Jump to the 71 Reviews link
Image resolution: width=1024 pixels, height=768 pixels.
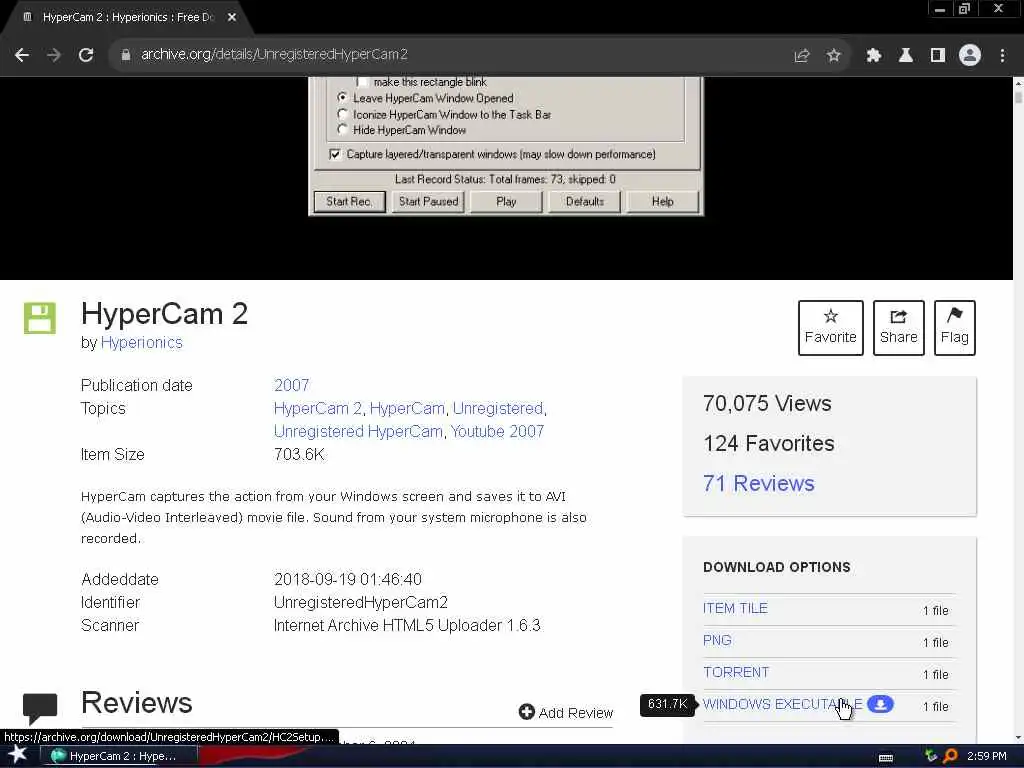click(758, 483)
